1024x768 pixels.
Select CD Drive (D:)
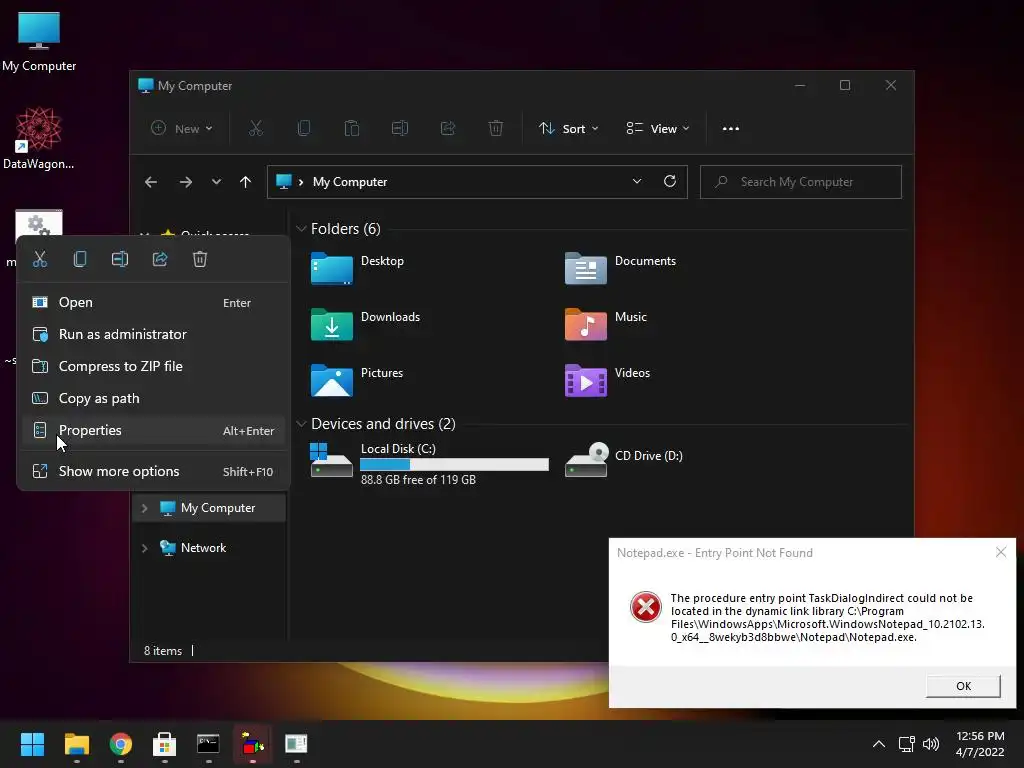624,460
